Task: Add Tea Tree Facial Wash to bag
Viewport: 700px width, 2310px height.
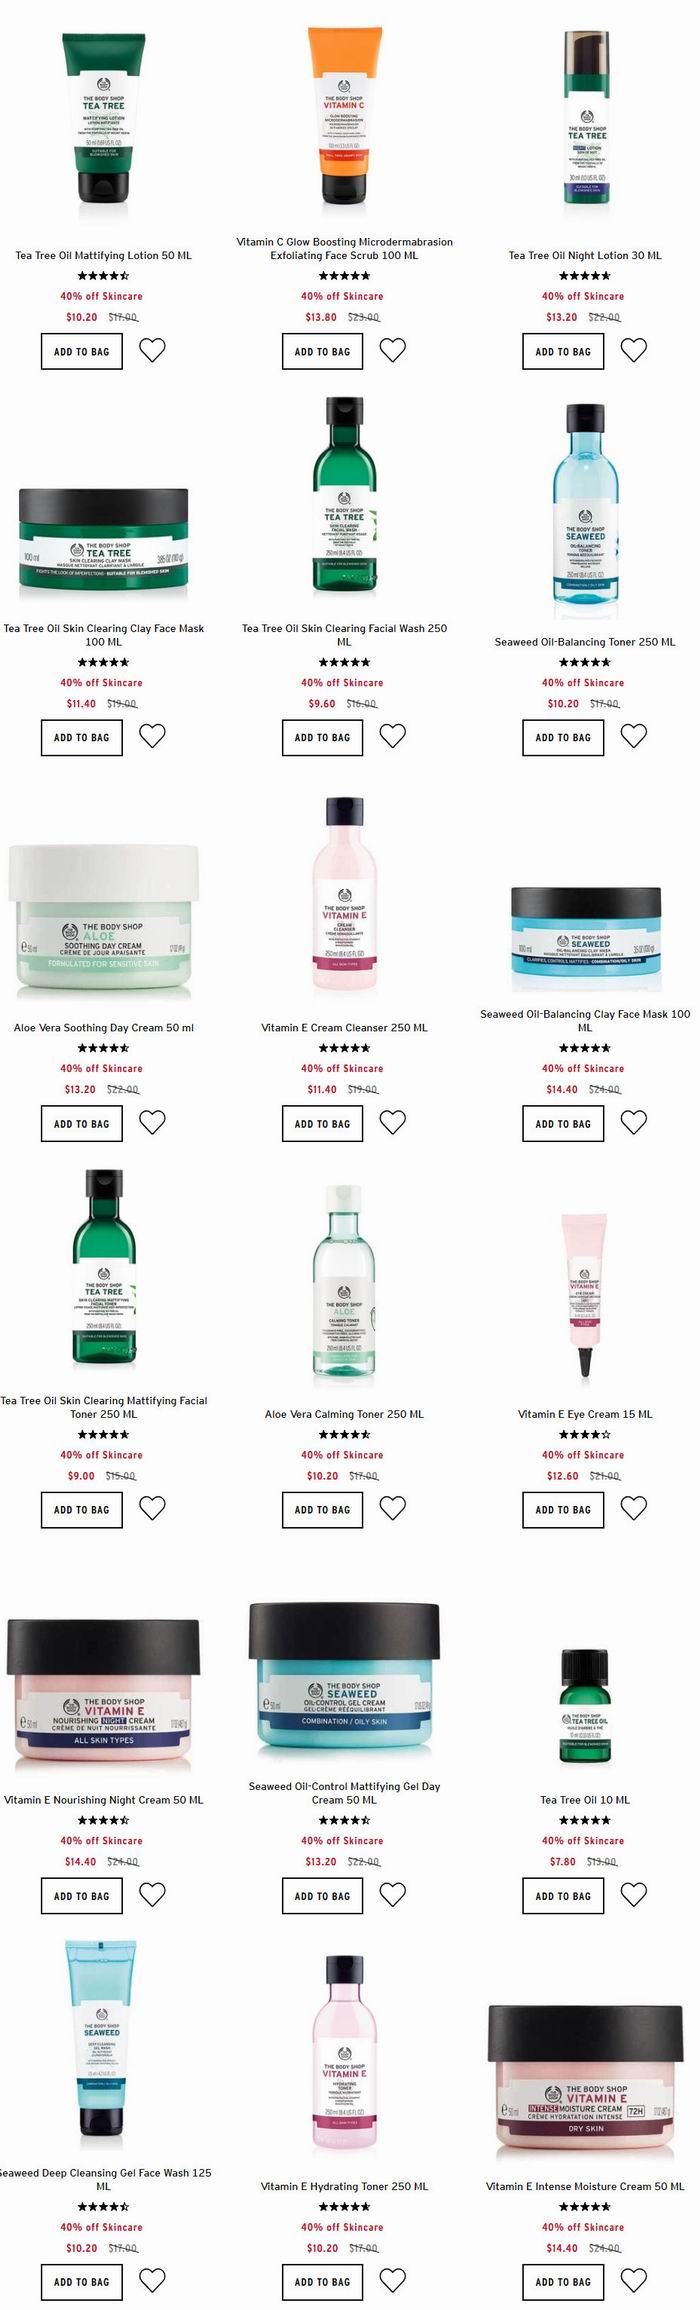Action: tap(322, 738)
